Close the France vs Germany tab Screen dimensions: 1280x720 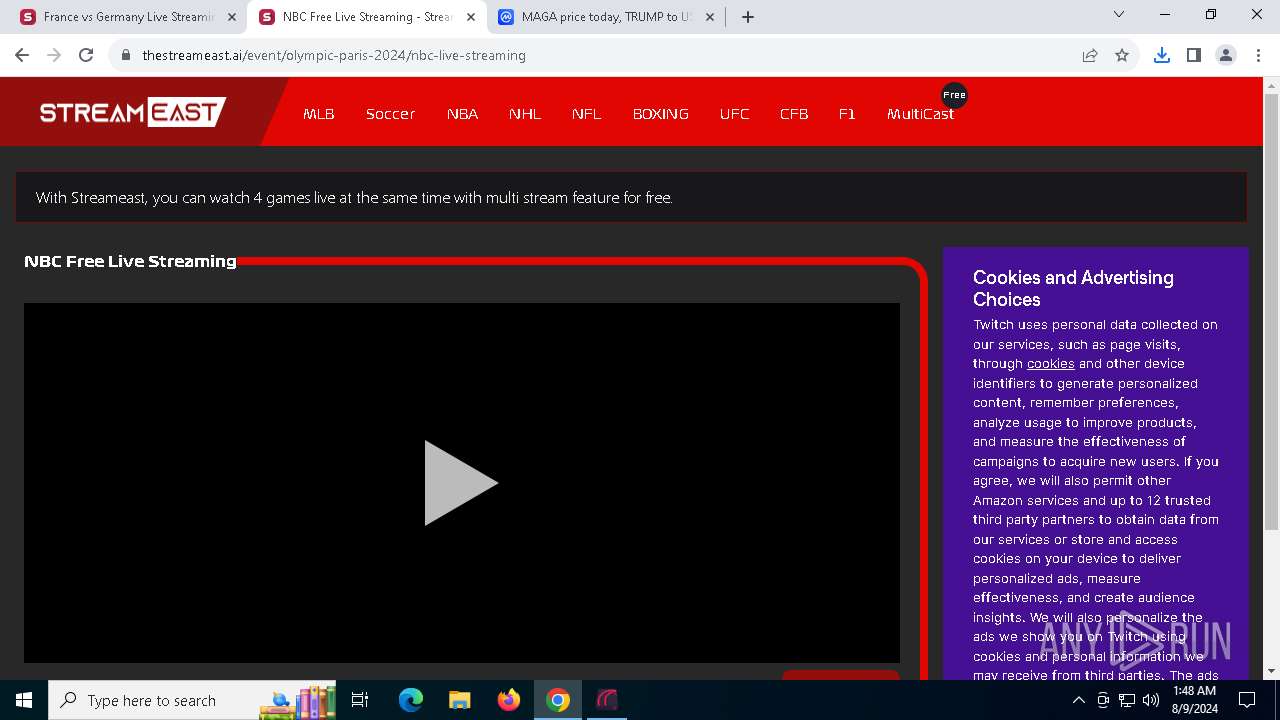pyautogui.click(x=232, y=17)
